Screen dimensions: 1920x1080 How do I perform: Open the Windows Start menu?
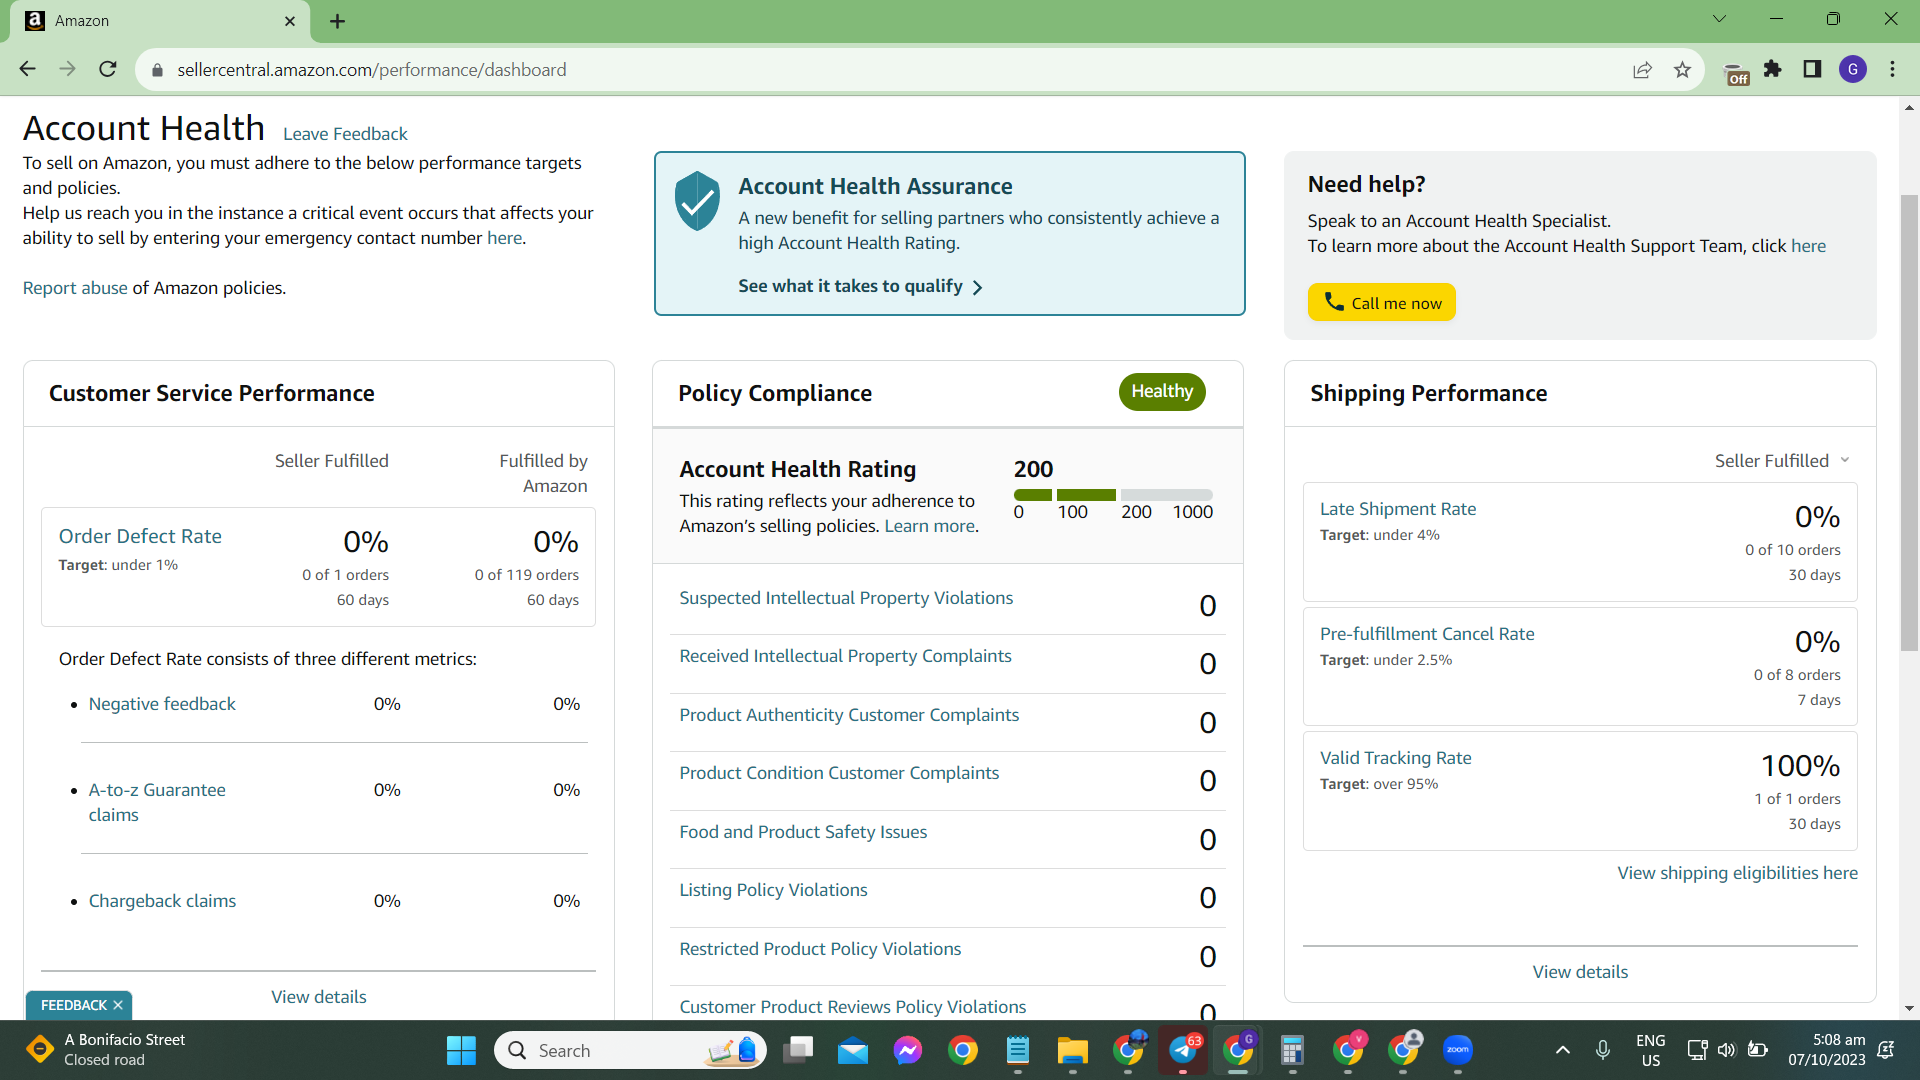click(x=461, y=1050)
